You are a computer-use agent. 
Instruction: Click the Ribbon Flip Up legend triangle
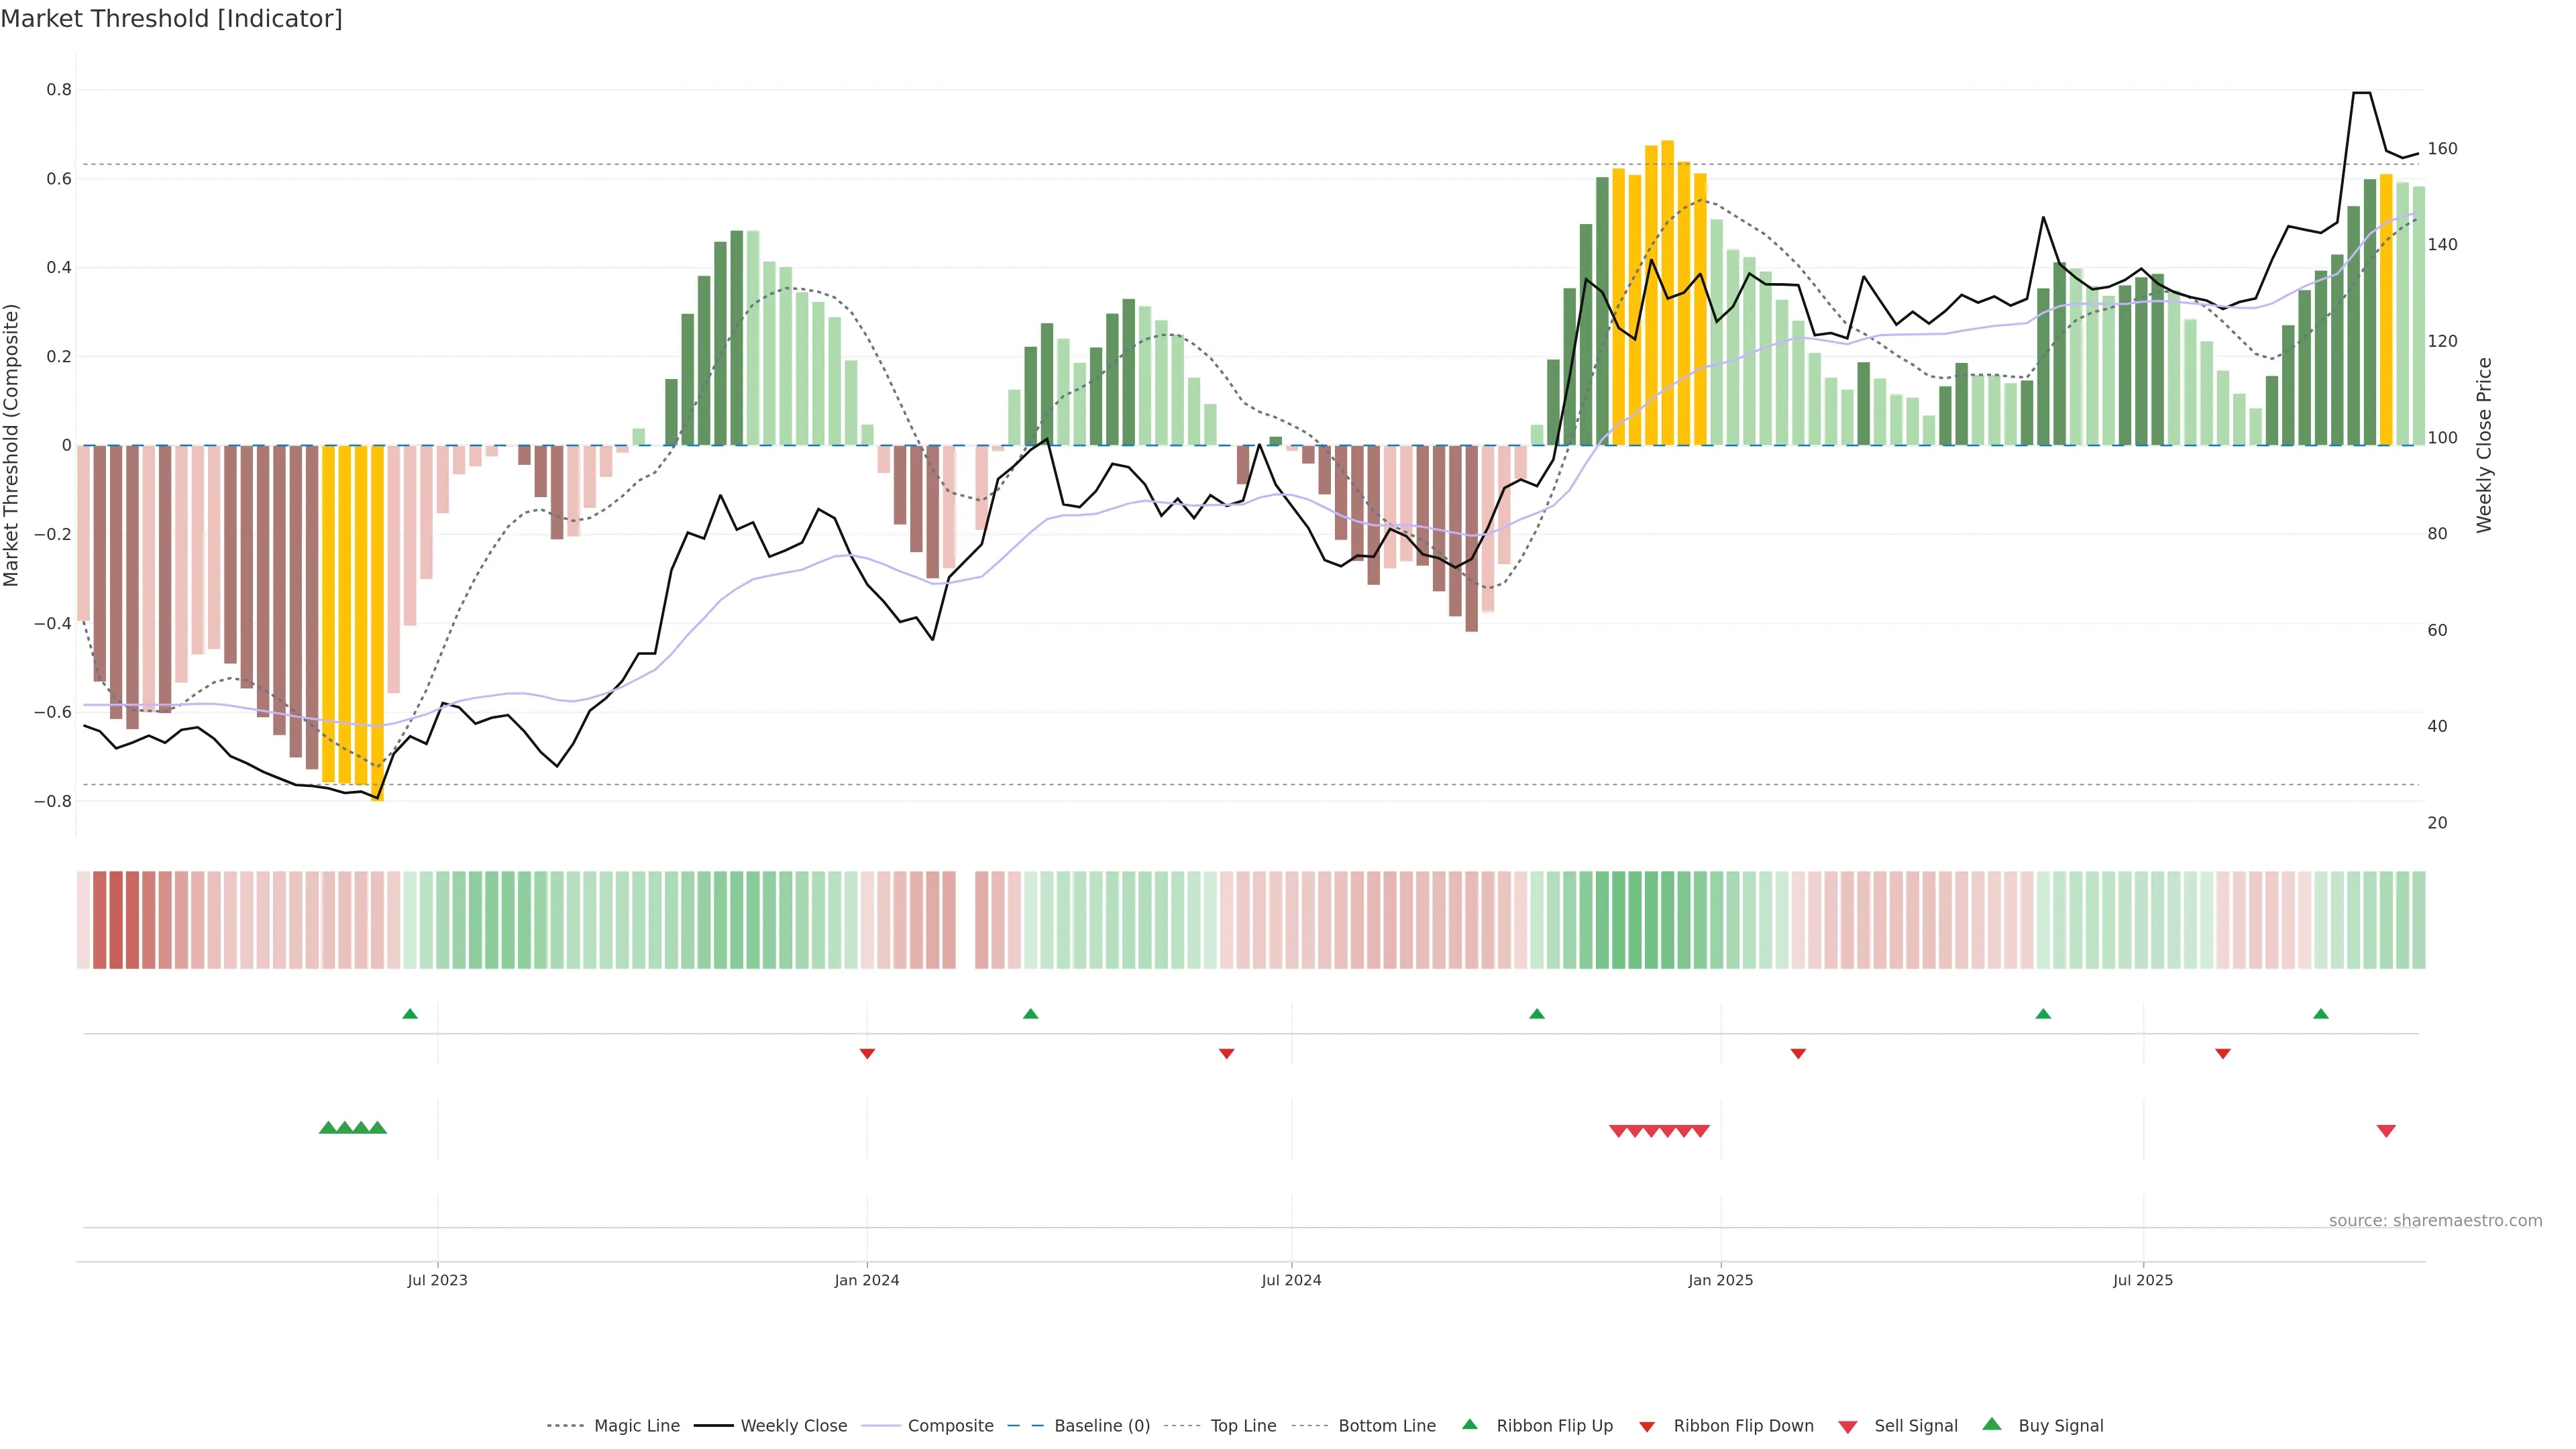pos(1469,1424)
